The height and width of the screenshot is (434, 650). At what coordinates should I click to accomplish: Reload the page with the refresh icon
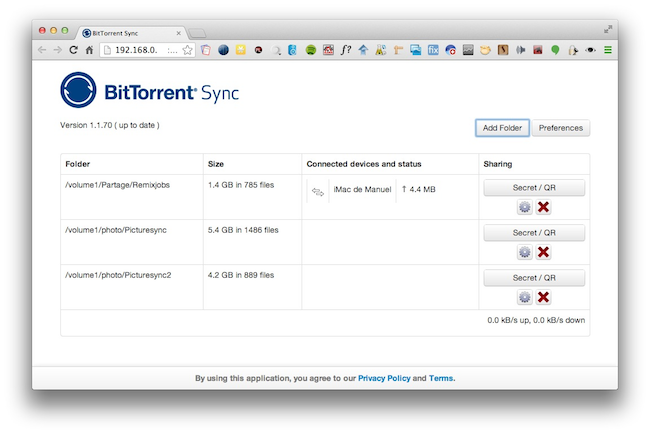[x=73, y=50]
